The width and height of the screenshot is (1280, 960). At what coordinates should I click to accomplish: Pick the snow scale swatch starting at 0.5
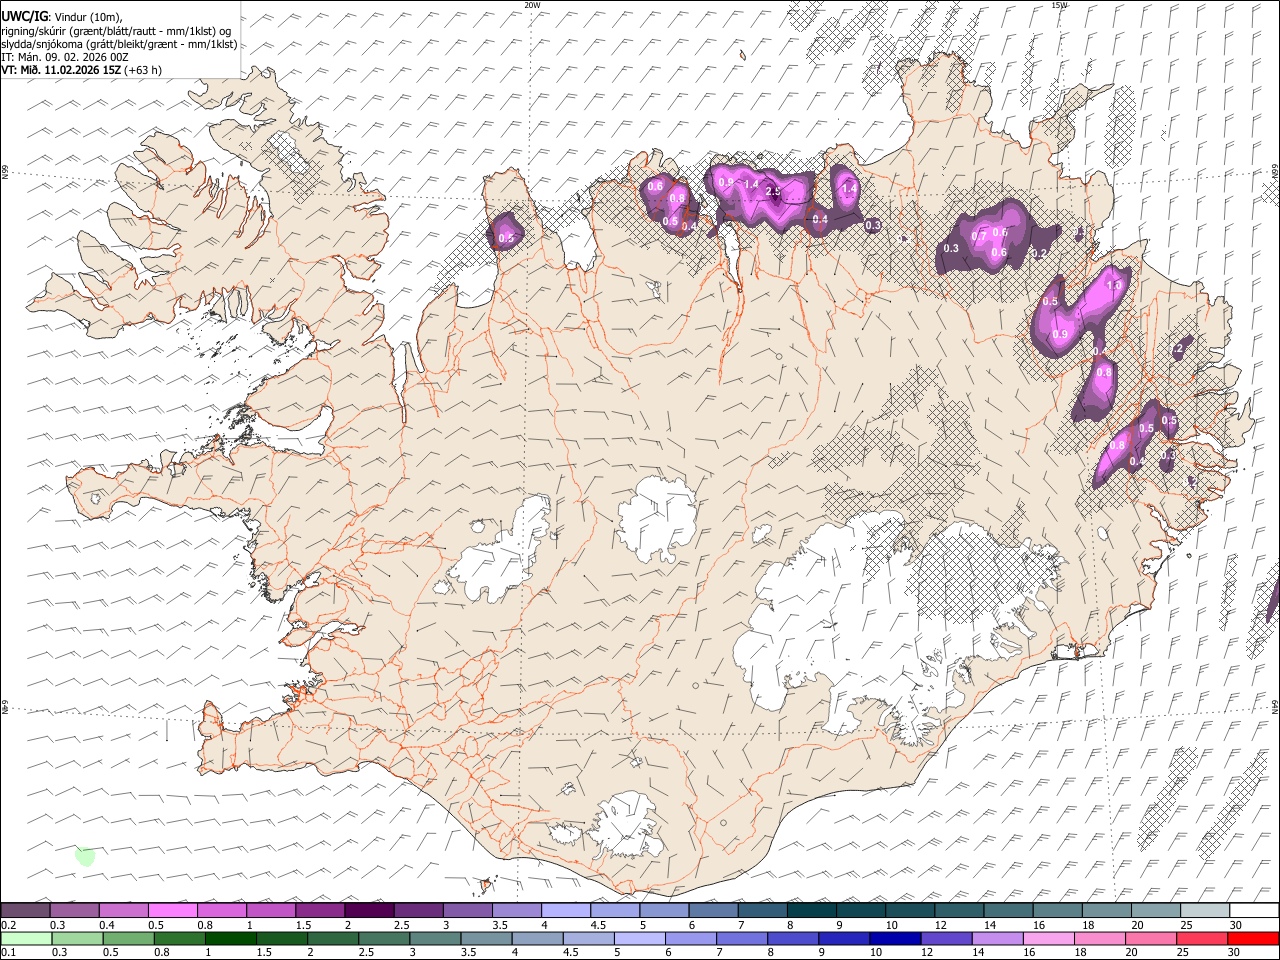click(172, 911)
